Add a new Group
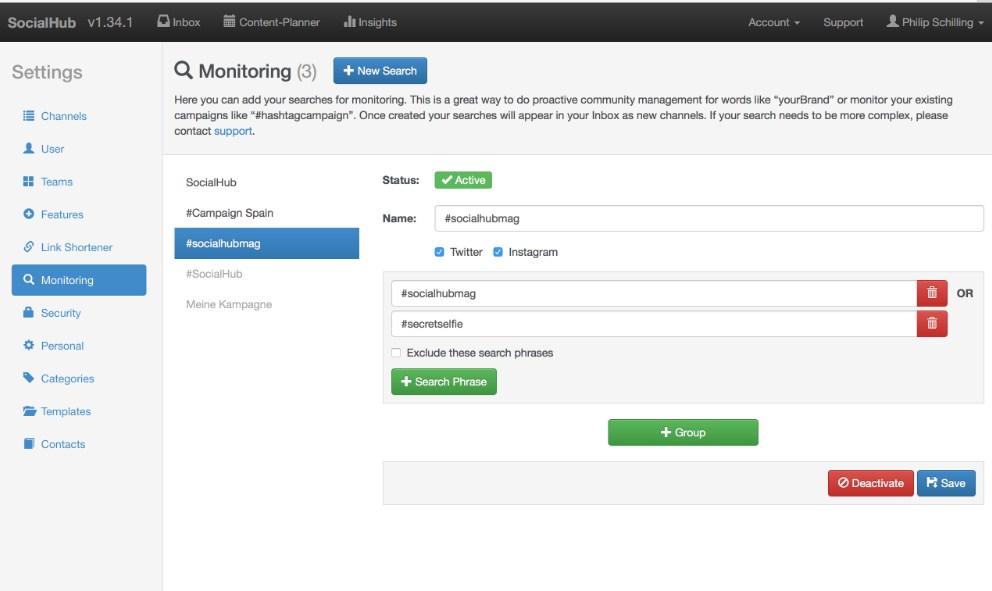This screenshot has width=992, height=591. [x=683, y=432]
